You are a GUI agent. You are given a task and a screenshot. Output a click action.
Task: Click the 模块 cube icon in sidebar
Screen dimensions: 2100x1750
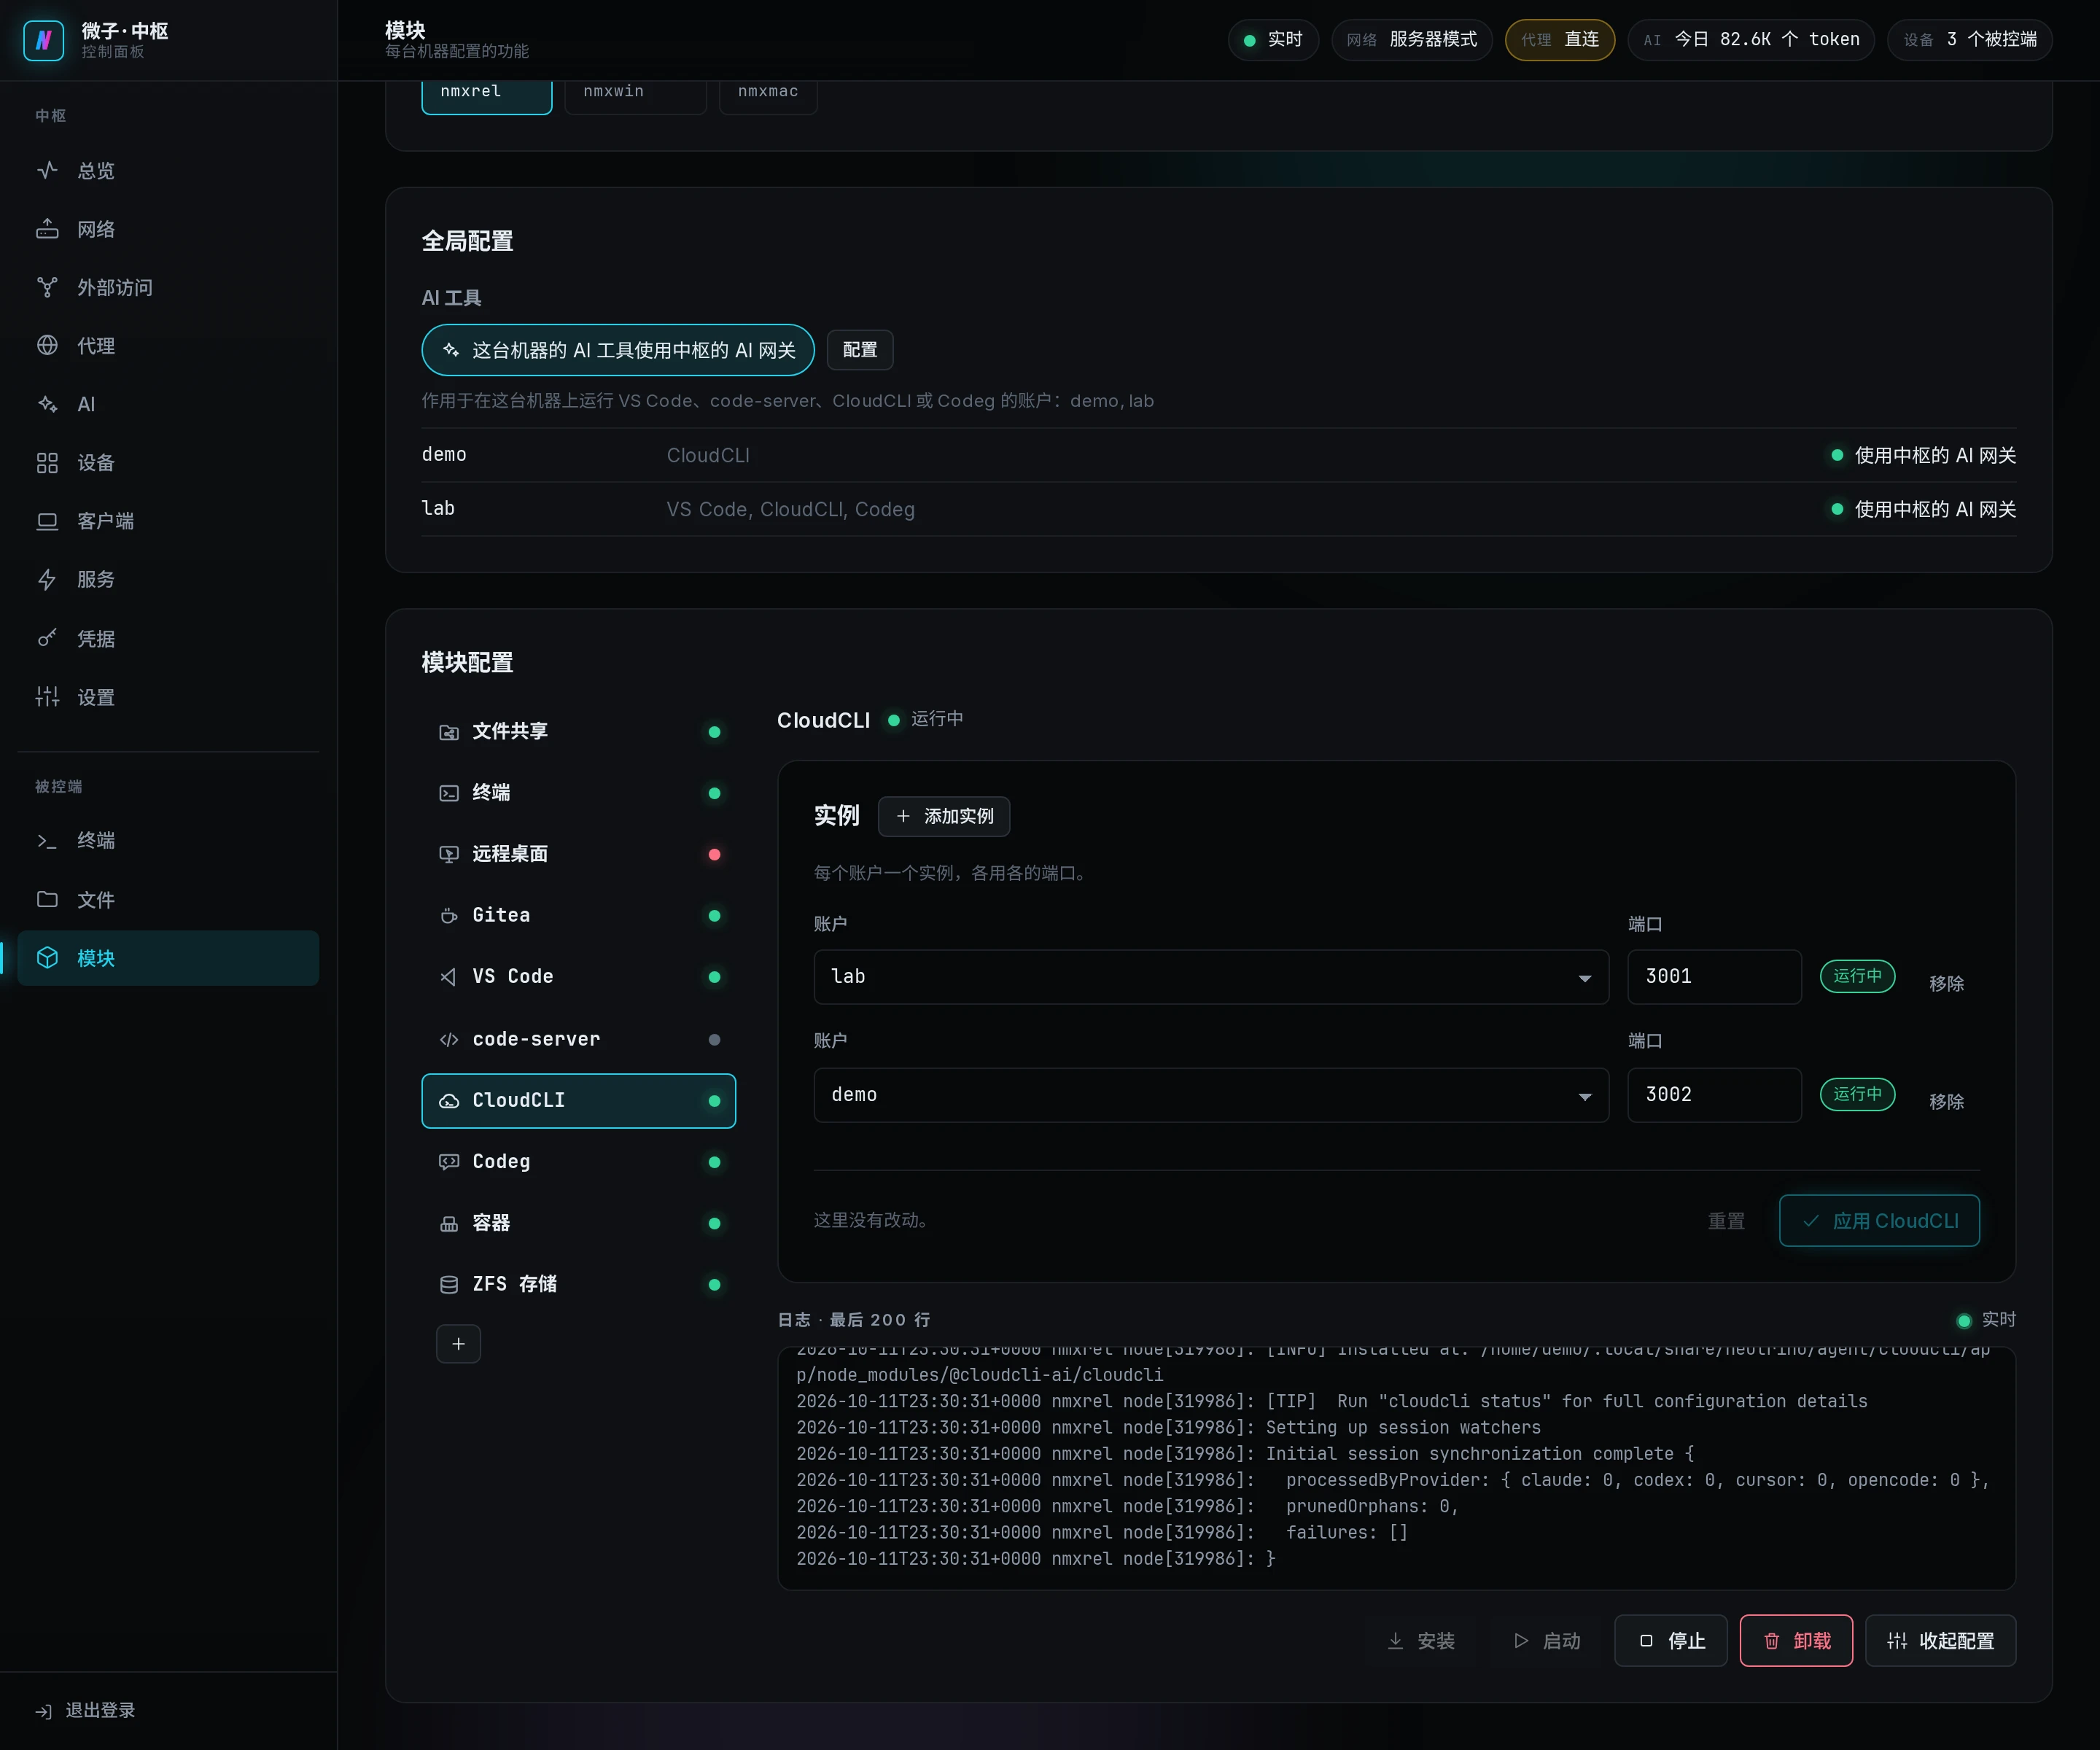pos(47,958)
